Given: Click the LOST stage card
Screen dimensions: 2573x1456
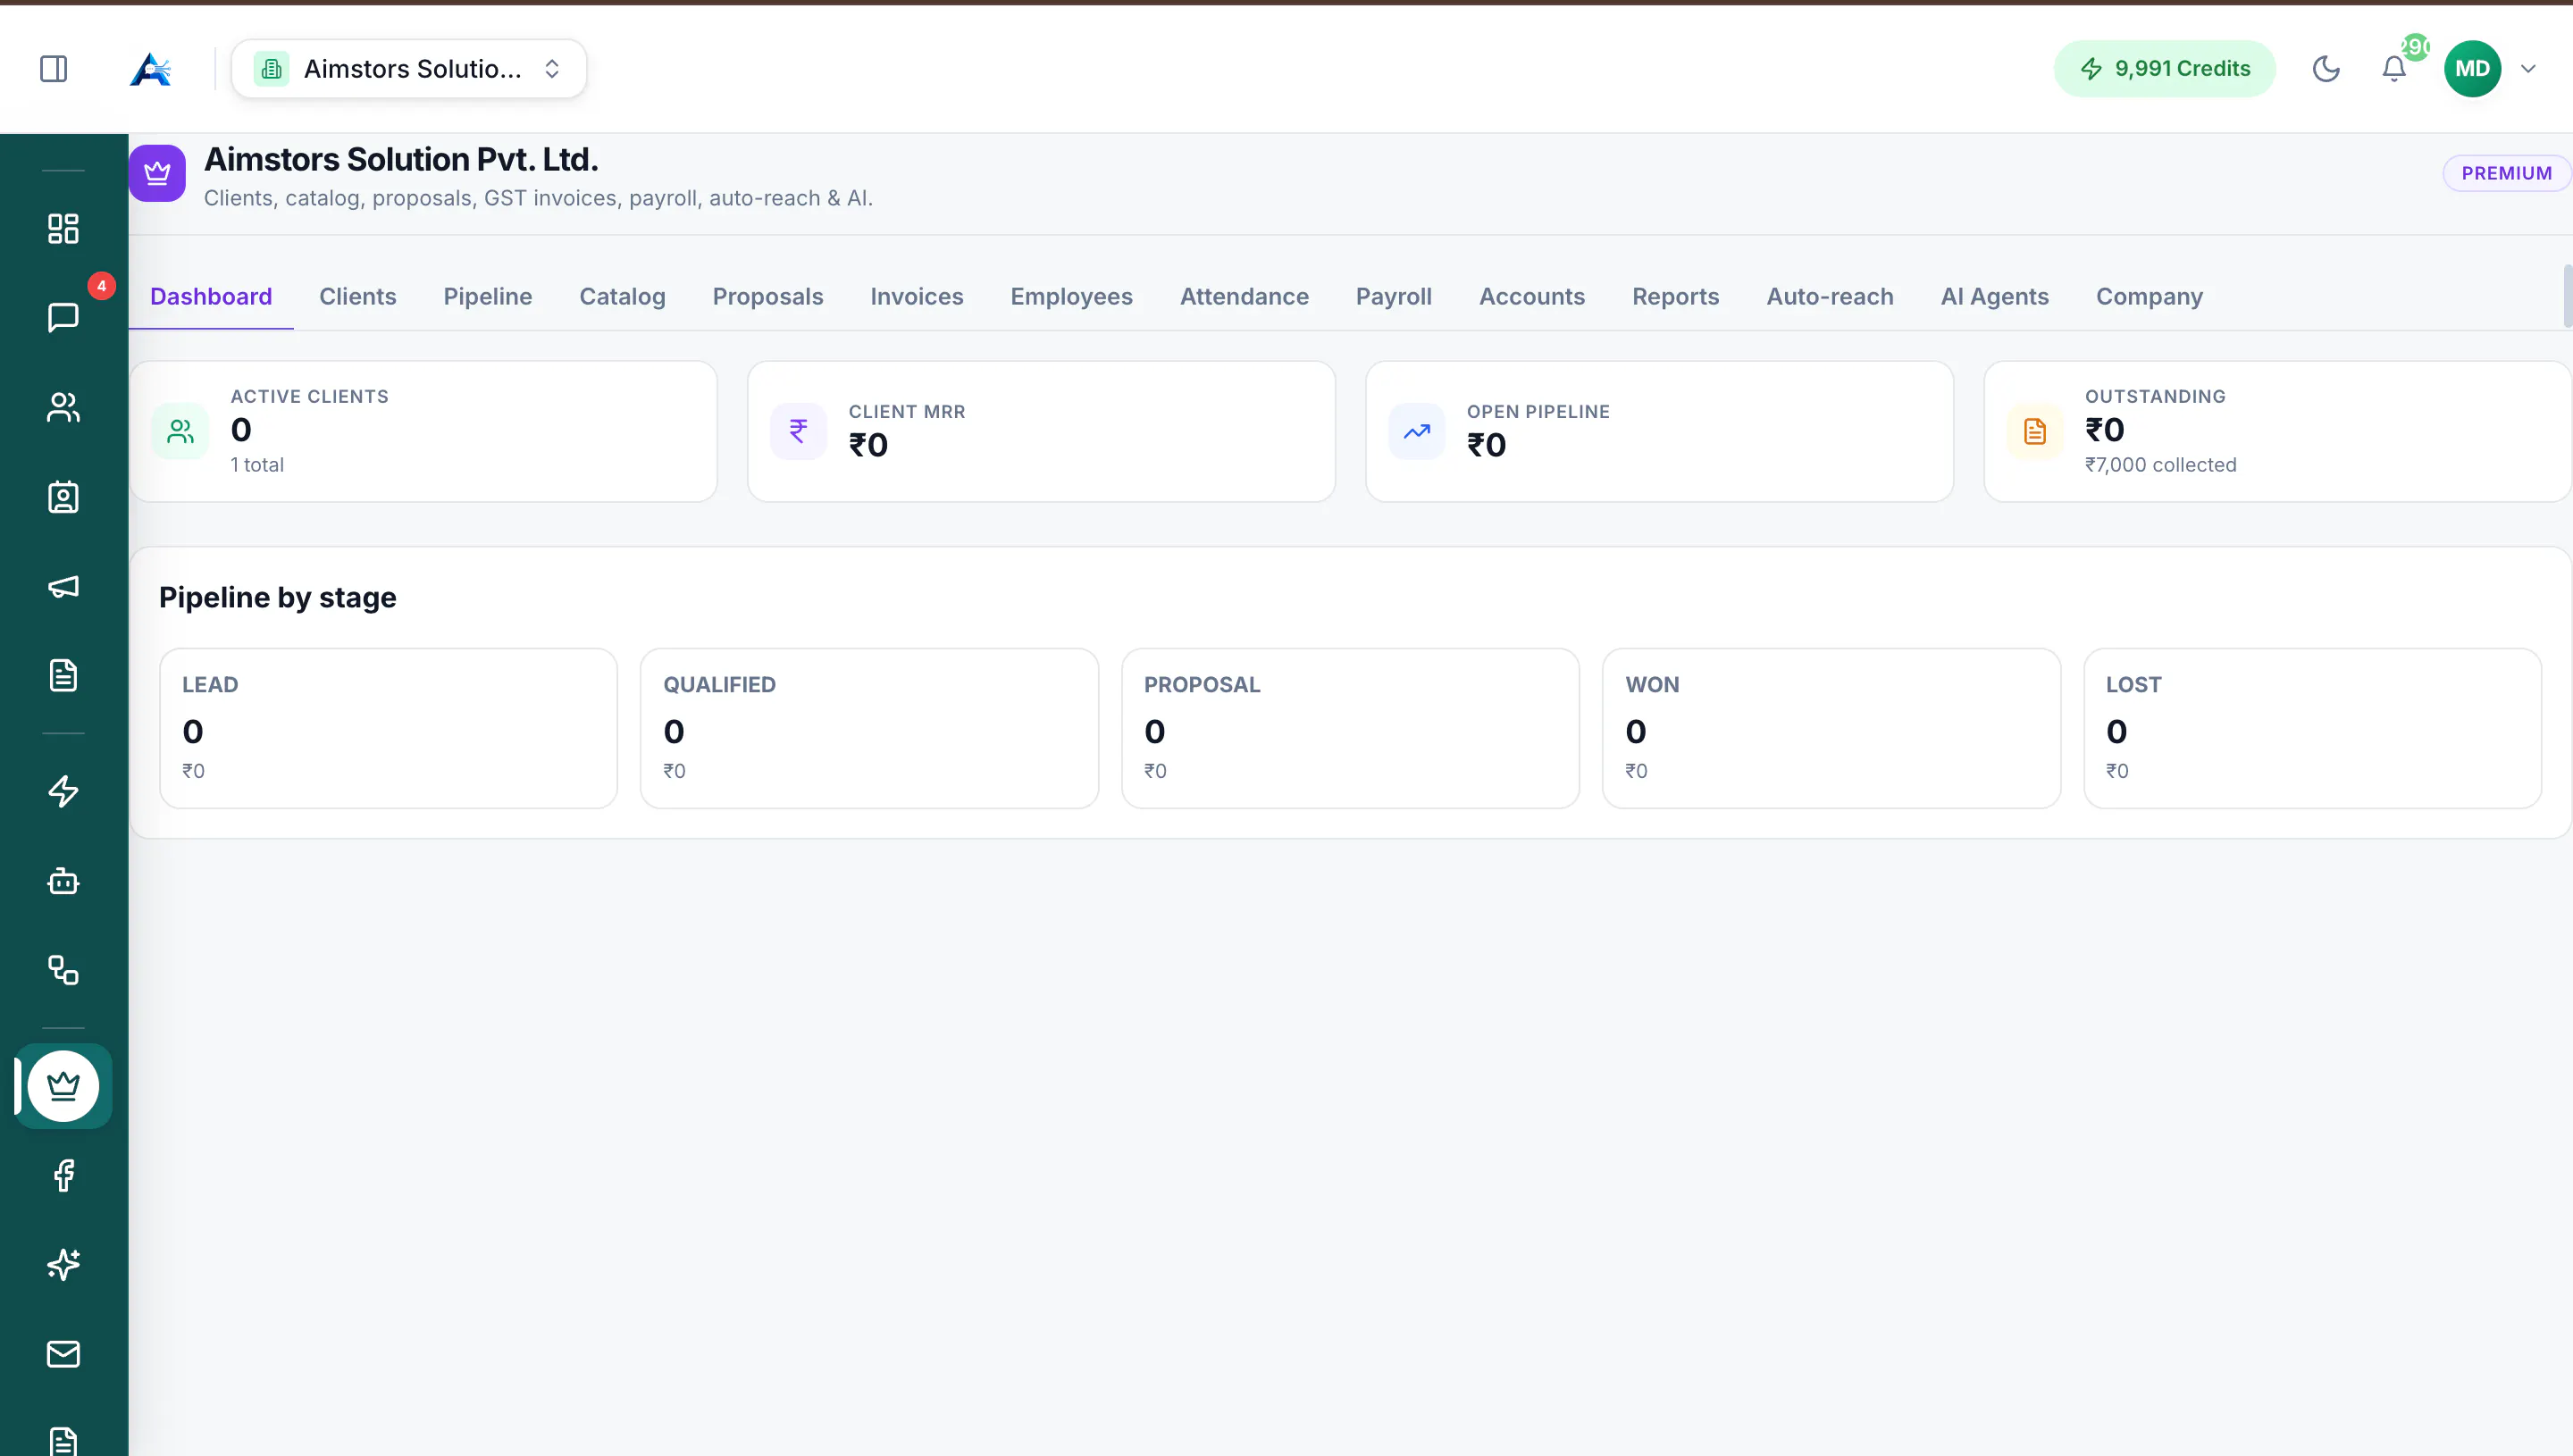Looking at the screenshot, I should pos(2313,728).
